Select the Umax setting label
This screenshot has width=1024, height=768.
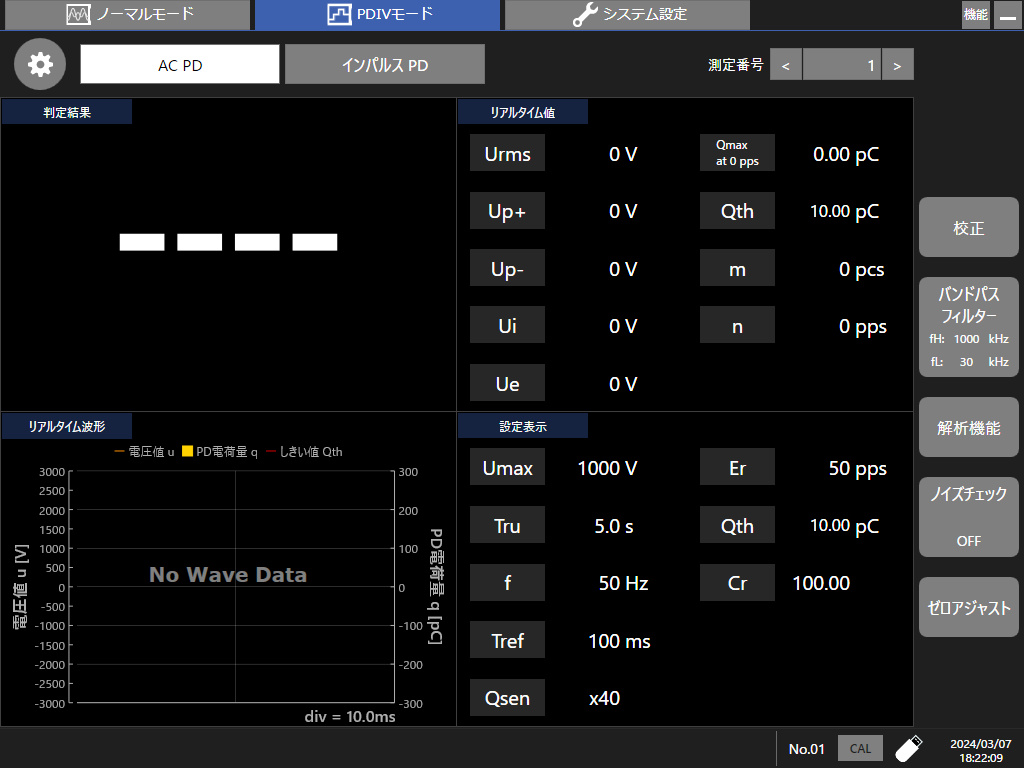pyautogui.click(x=507, y=468)
